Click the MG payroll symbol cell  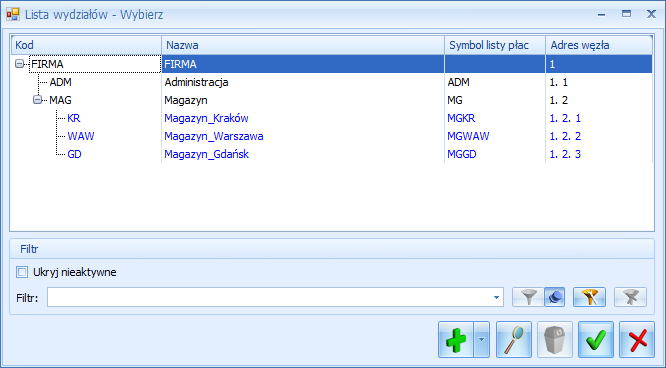495,100
